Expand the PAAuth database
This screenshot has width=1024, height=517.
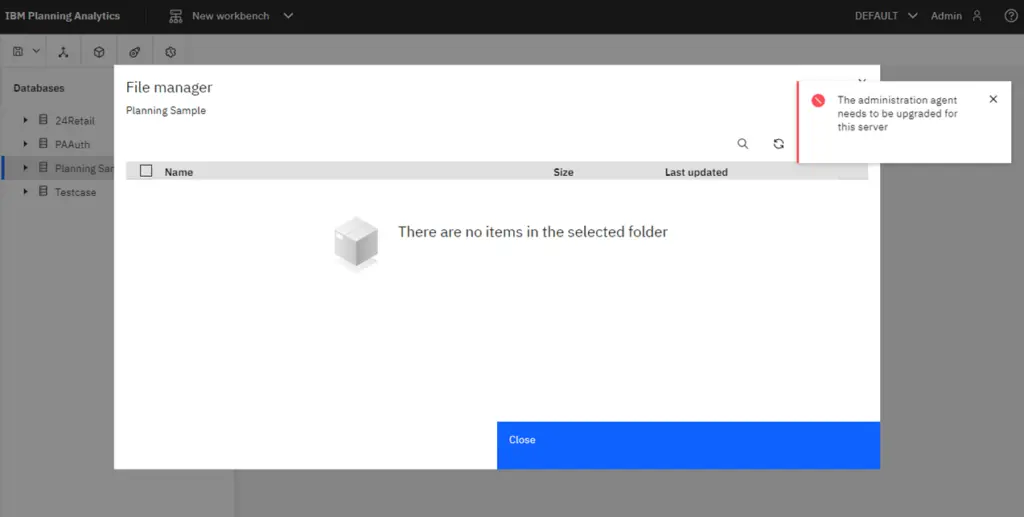(x=25, y=144)
